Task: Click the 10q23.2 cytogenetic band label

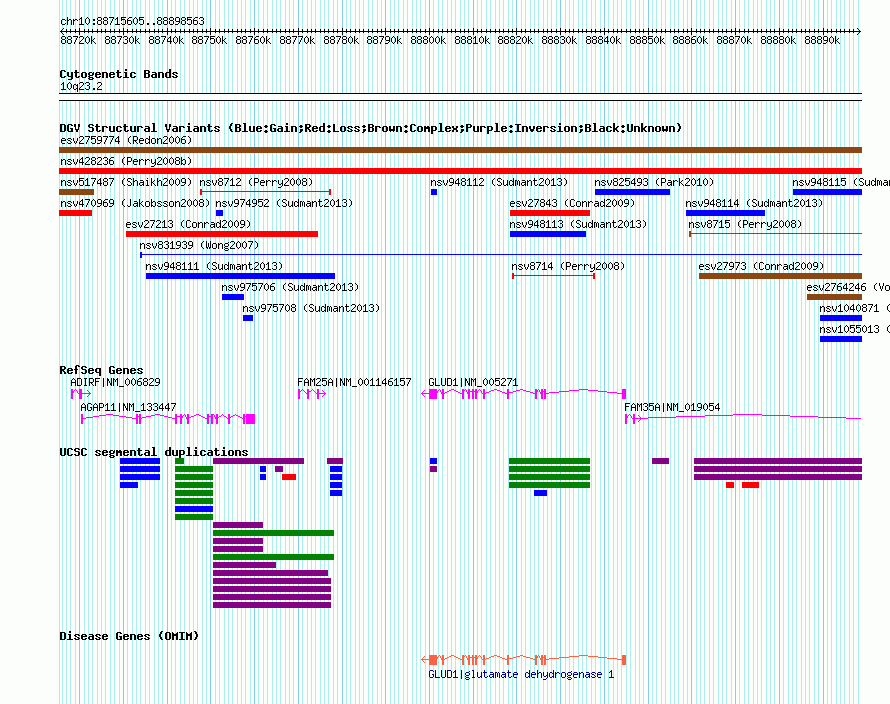Action: click(x=81, y=86)
